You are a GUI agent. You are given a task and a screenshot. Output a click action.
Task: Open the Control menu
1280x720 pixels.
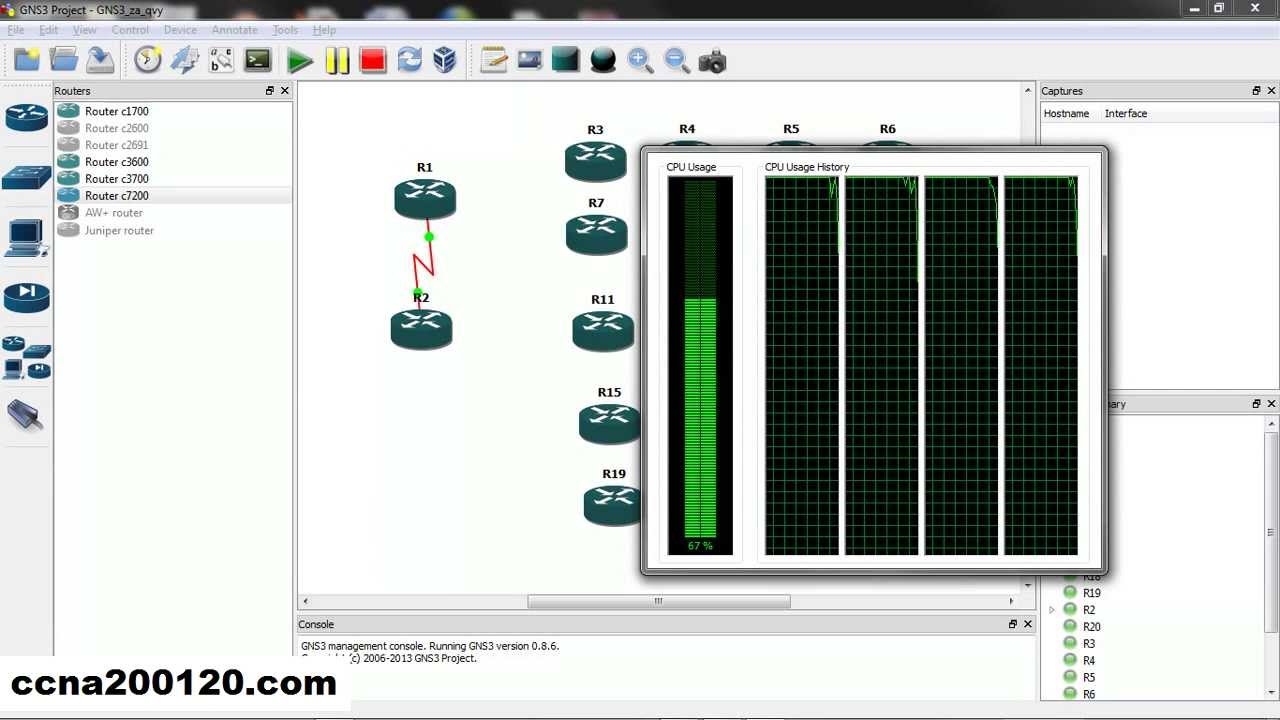pyautogui.click(x=130, y=30)
